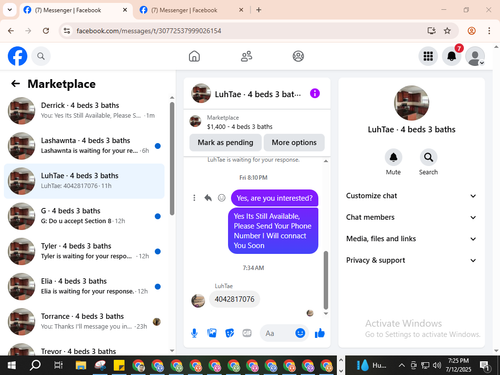Open Chrome three-dot menu

pyautogui.click(x=489, y=31)
